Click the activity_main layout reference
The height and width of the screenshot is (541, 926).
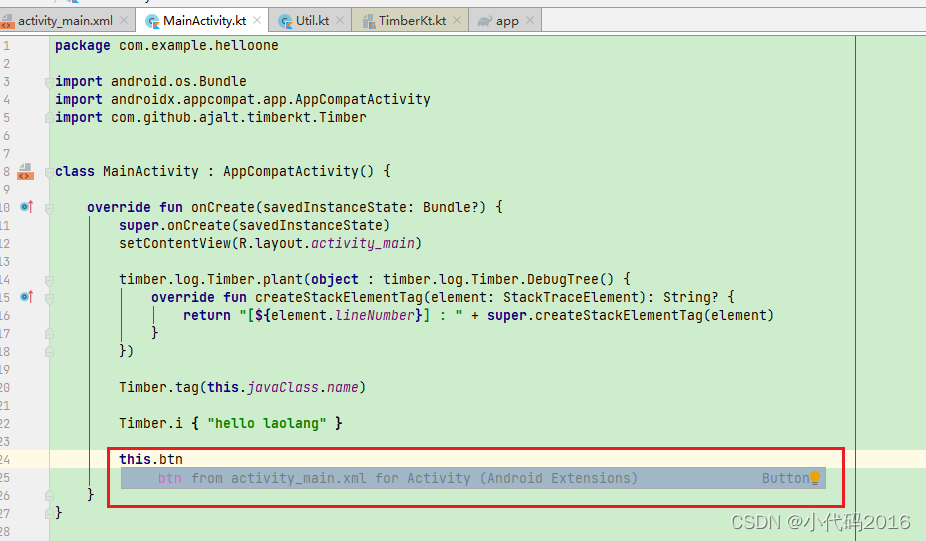363,243
